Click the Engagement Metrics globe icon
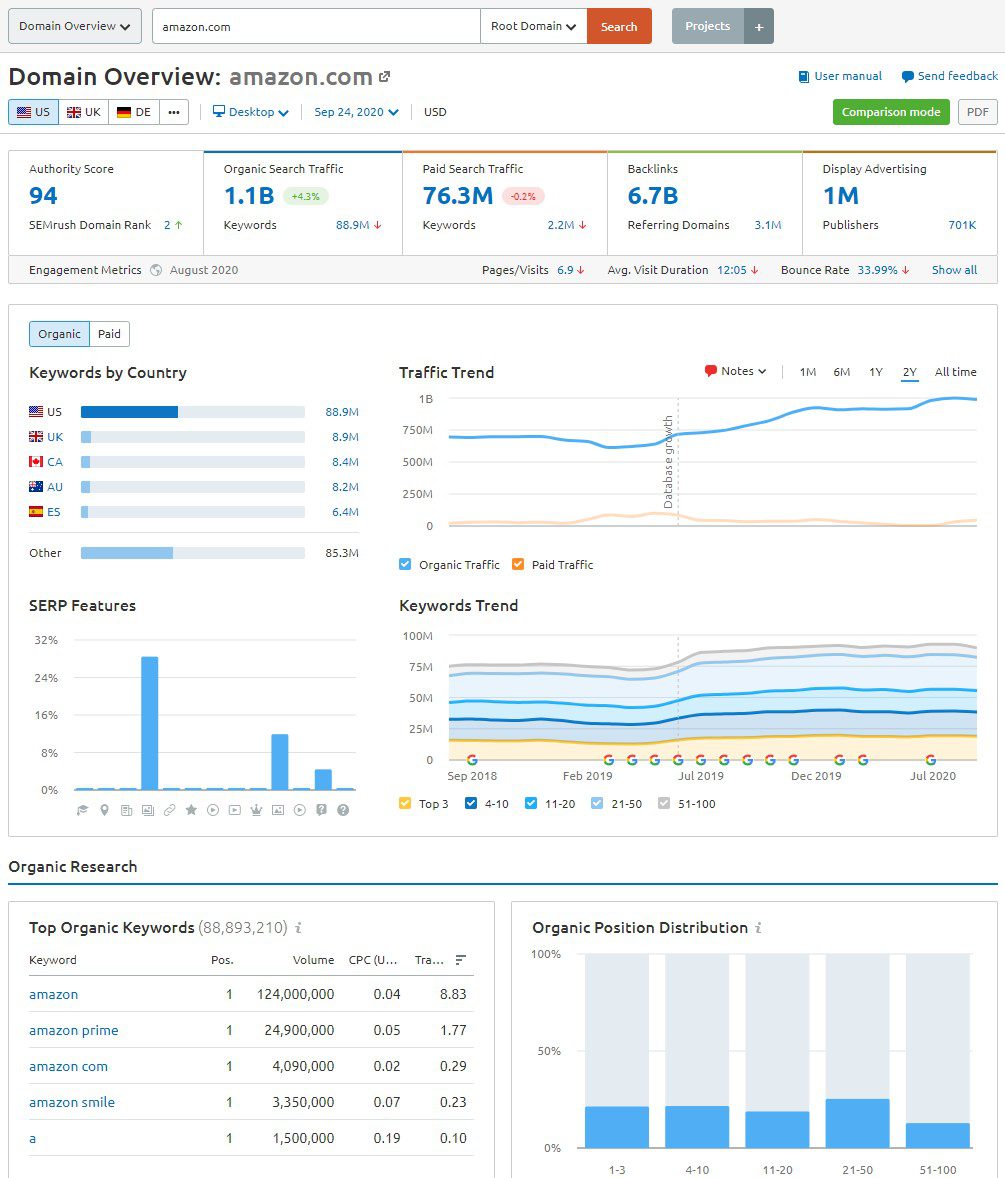This screenshot has height=1178, width=1005. pyautogui.click(x=155, y=270)
